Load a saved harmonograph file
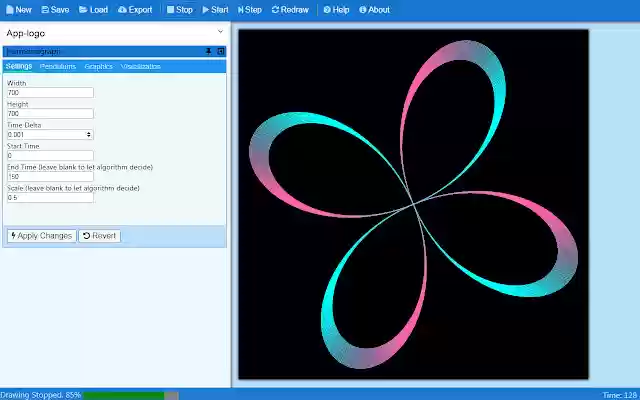640x400 pixels. 93,9
